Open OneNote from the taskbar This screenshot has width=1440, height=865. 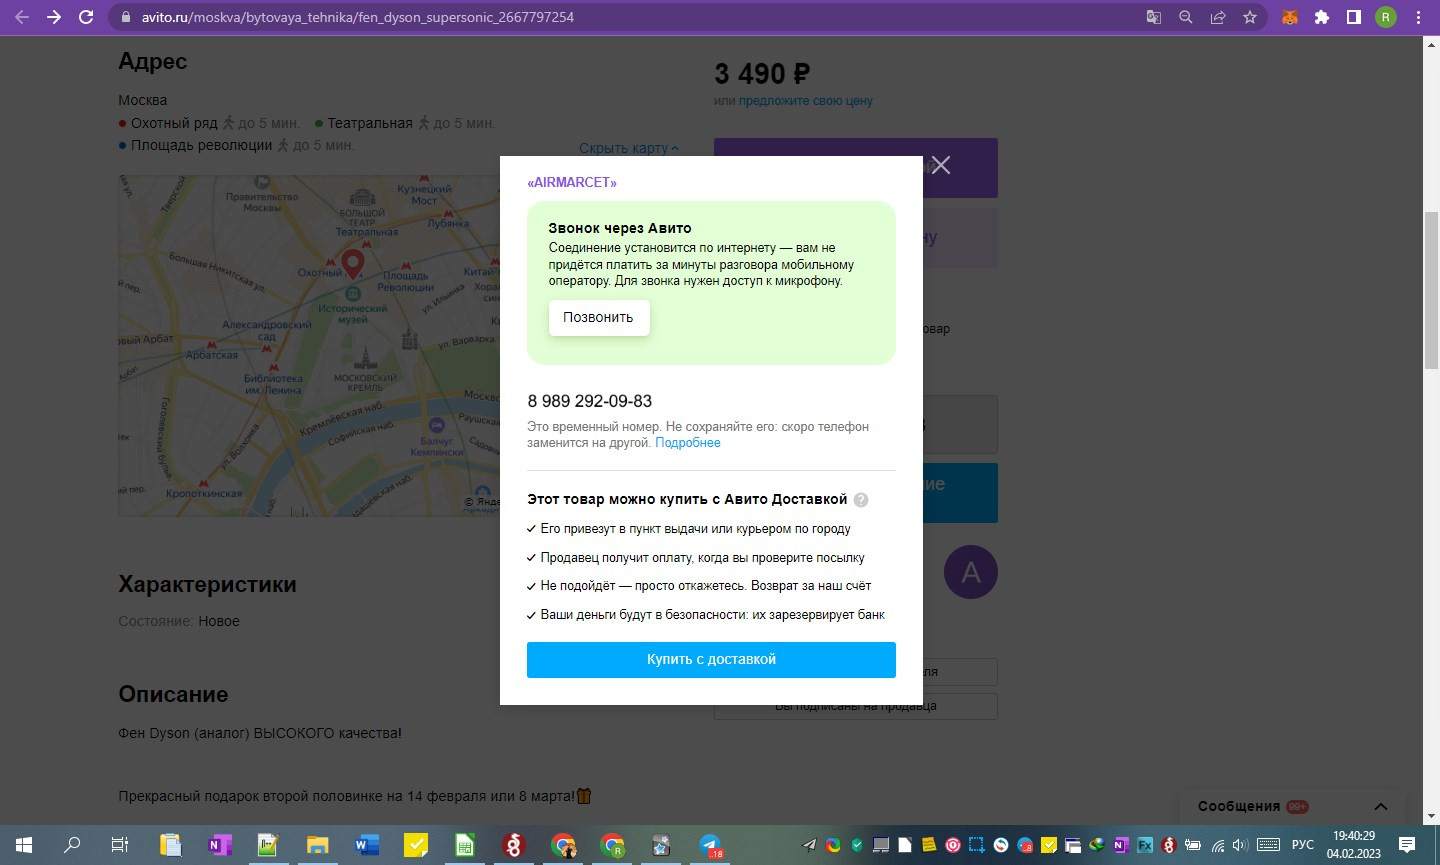pos(219,845)
